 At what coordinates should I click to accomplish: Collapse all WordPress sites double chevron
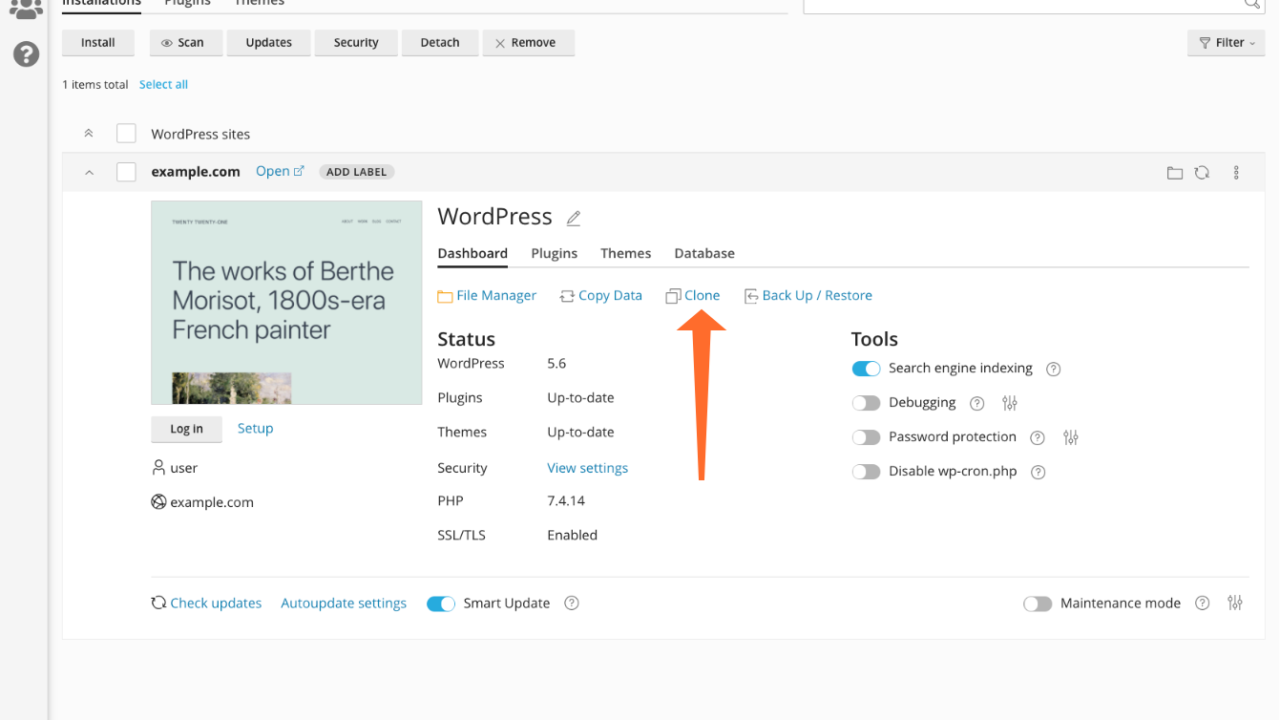click(x=88, y=133)
